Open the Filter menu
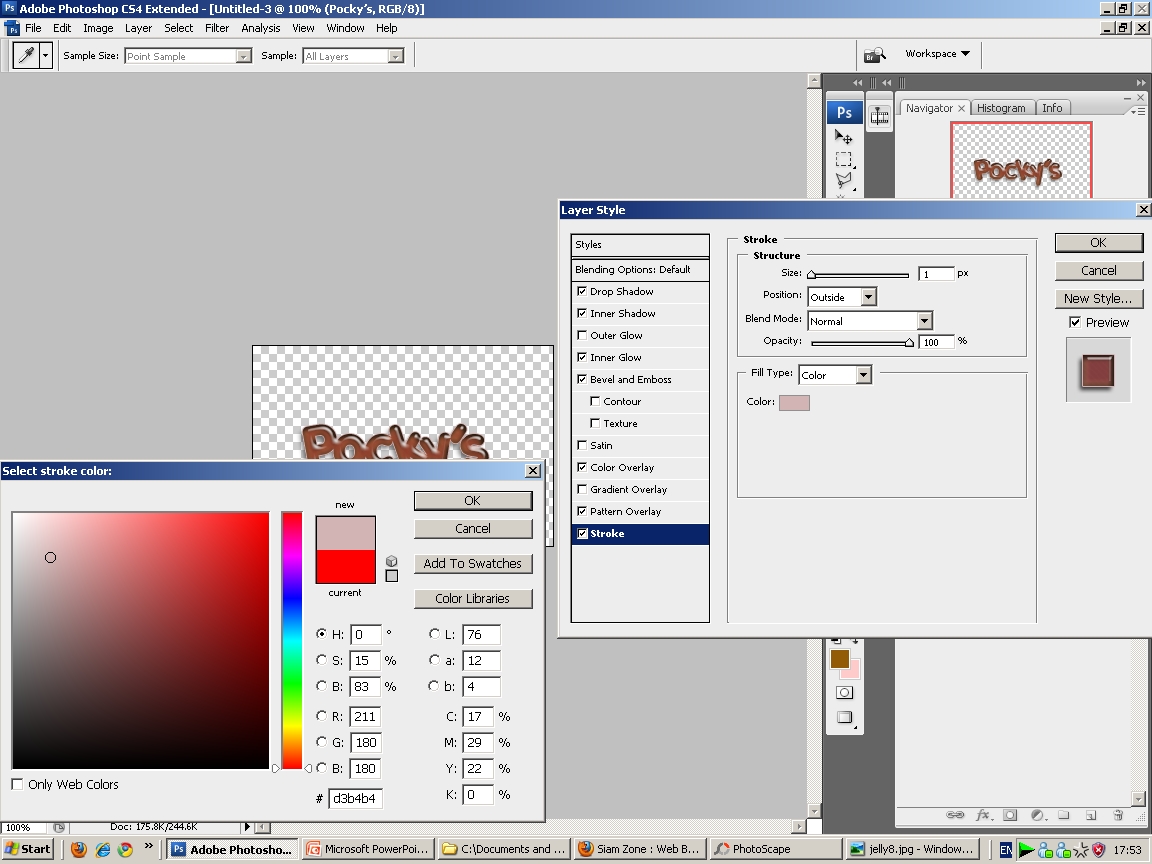 pos(217,28)
